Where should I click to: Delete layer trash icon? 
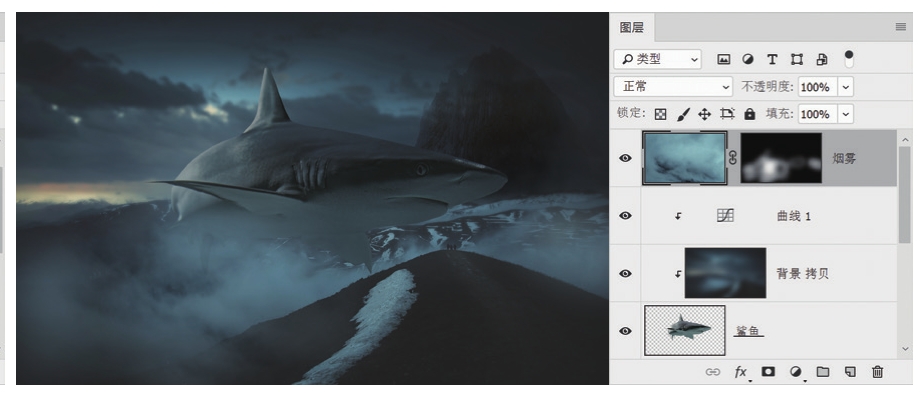(x=877, y=371)
